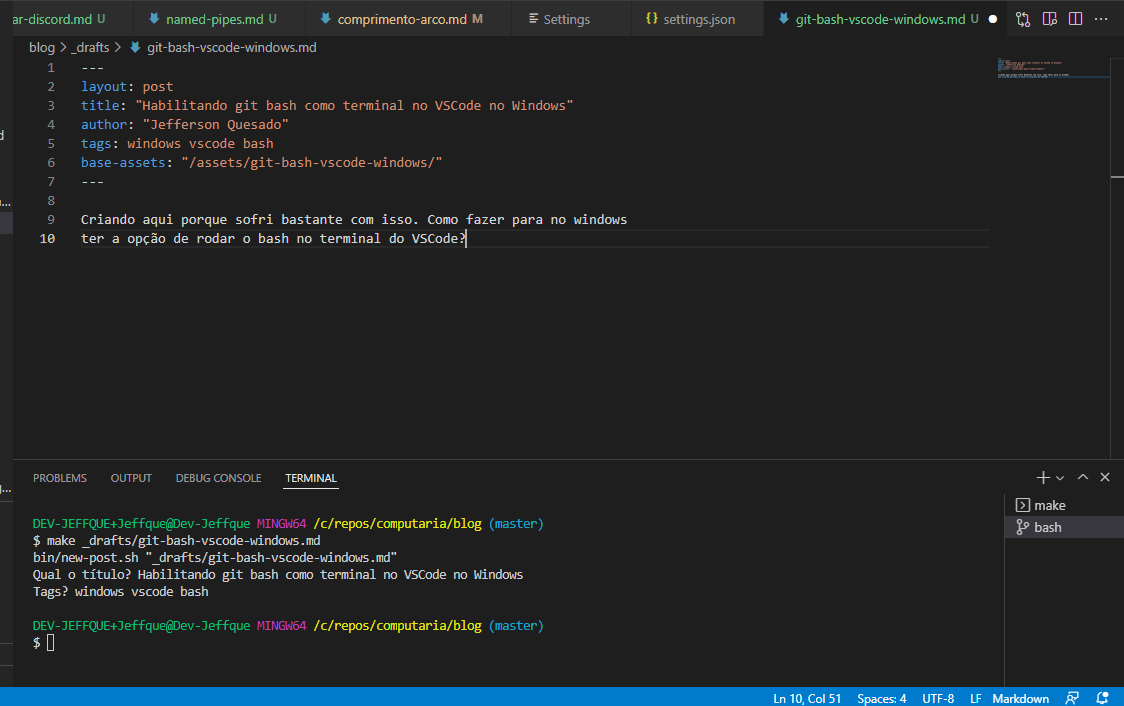
Task: Click the feedback icon in the status bar
Action: (1072, 698)
